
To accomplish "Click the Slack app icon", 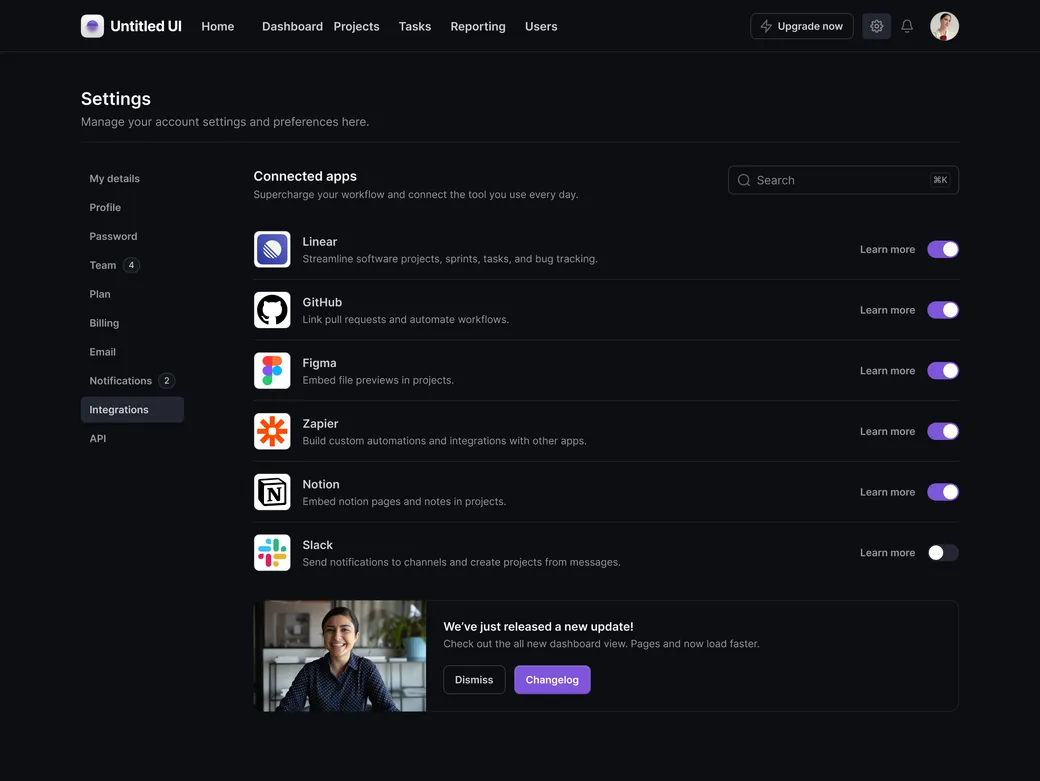I will (x=272, y=552).
